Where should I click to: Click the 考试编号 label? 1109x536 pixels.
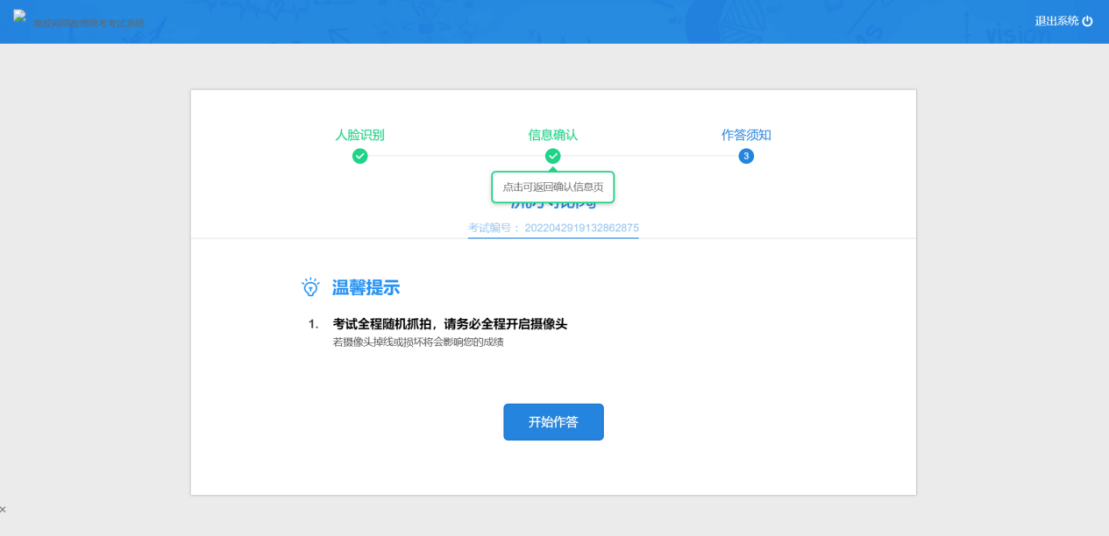493,228
